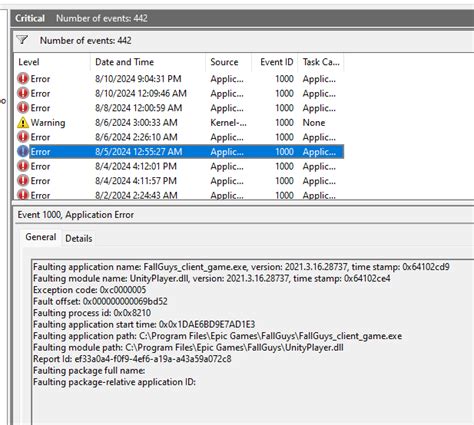This screenshot has width=474, height=425.
Task: Select the error icon for 8/10/2024 9:04:31 PM
Action: [x=23, y=79]
